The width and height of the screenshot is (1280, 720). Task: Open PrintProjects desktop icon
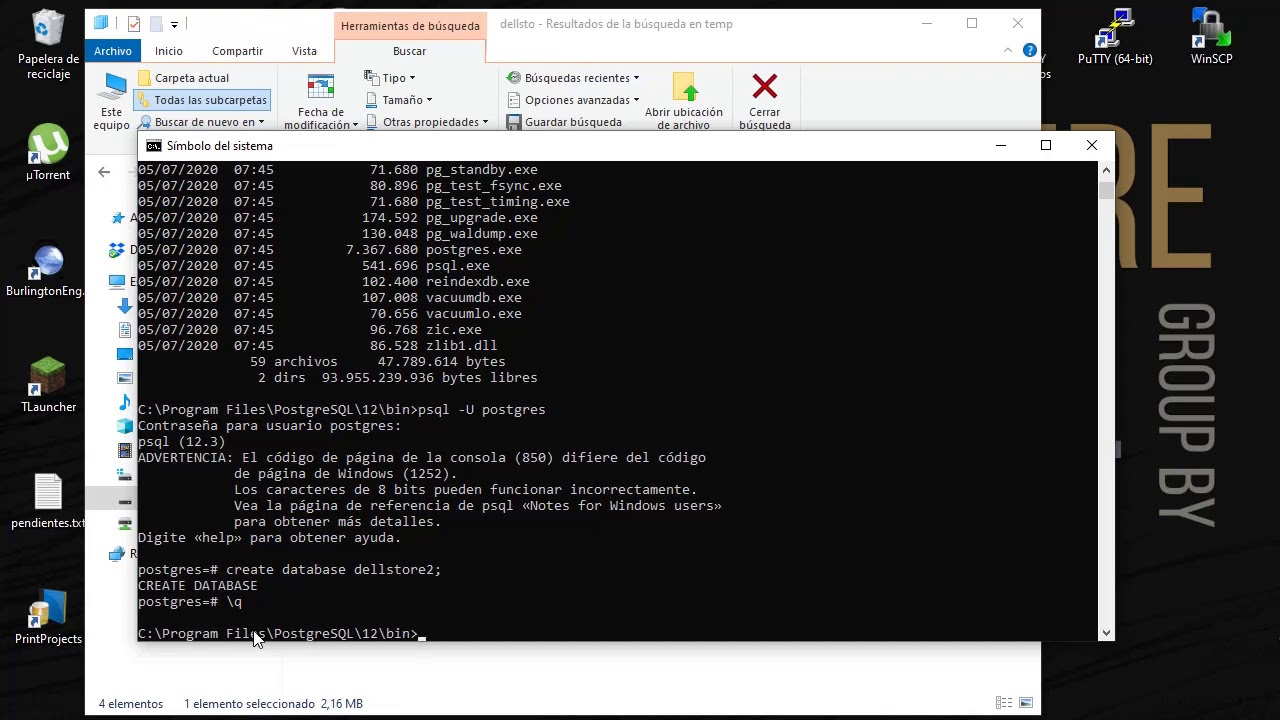(48, 617)
